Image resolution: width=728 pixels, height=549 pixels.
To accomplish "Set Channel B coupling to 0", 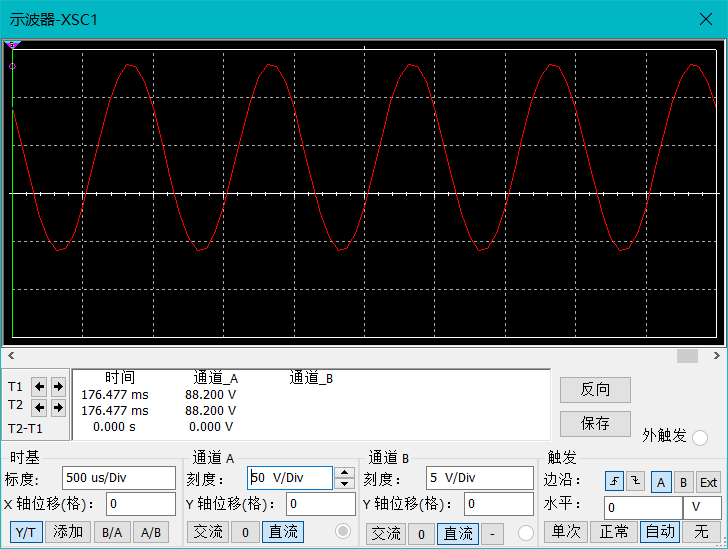I will click(x=421, y=534).
